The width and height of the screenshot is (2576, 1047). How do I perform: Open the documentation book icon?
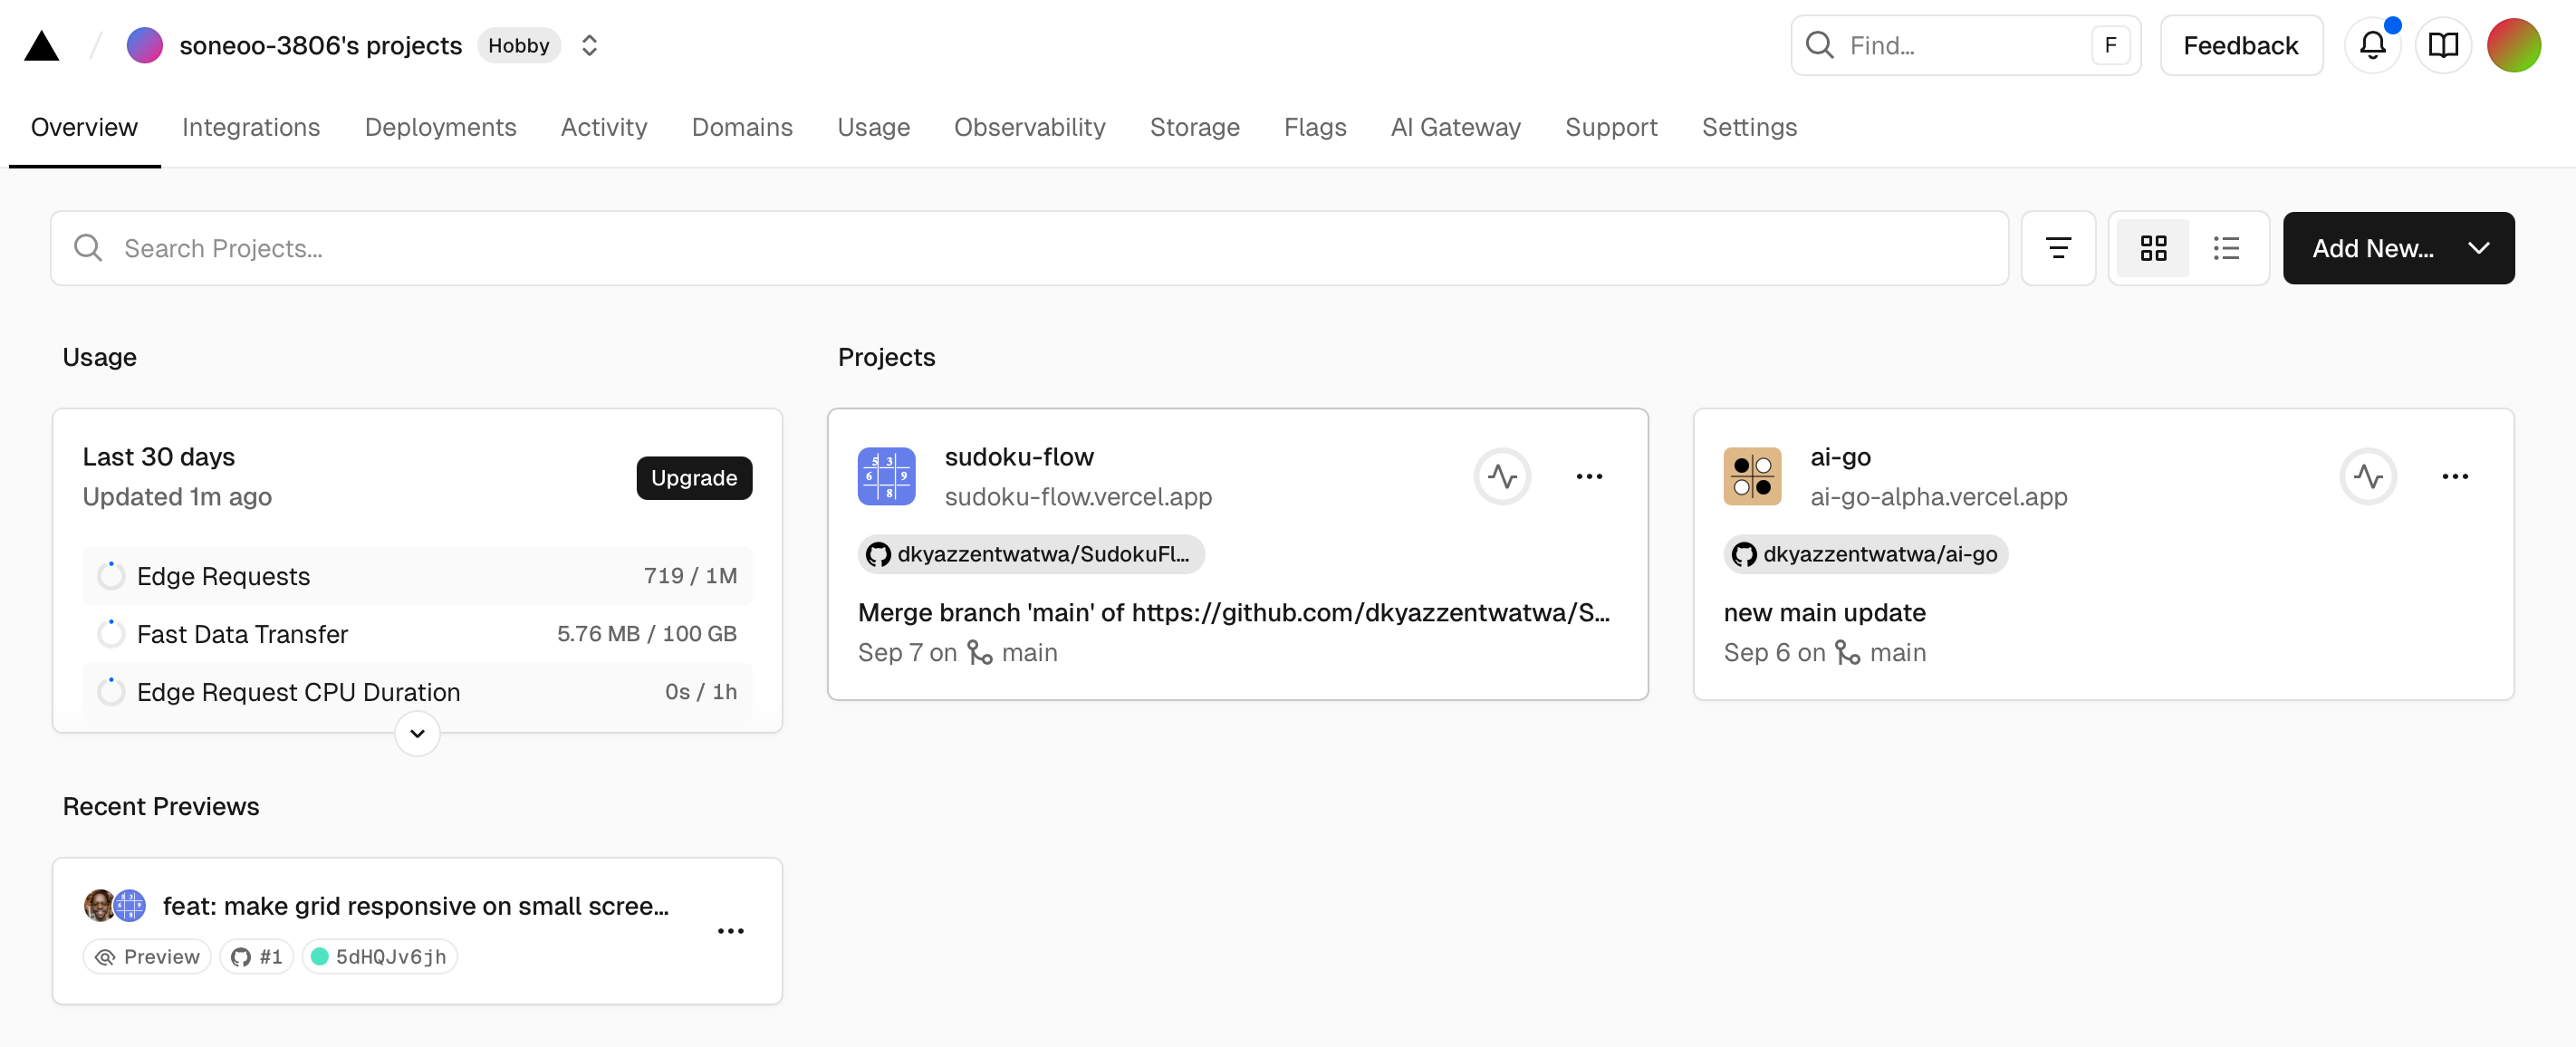(x=2443, y=45)
